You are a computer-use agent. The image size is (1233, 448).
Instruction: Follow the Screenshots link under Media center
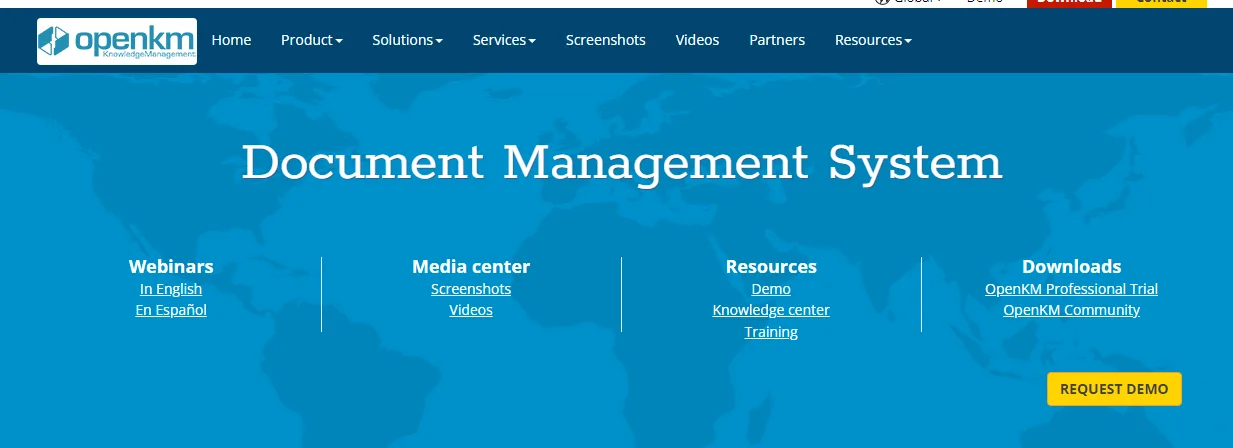[x=471, y=289]
